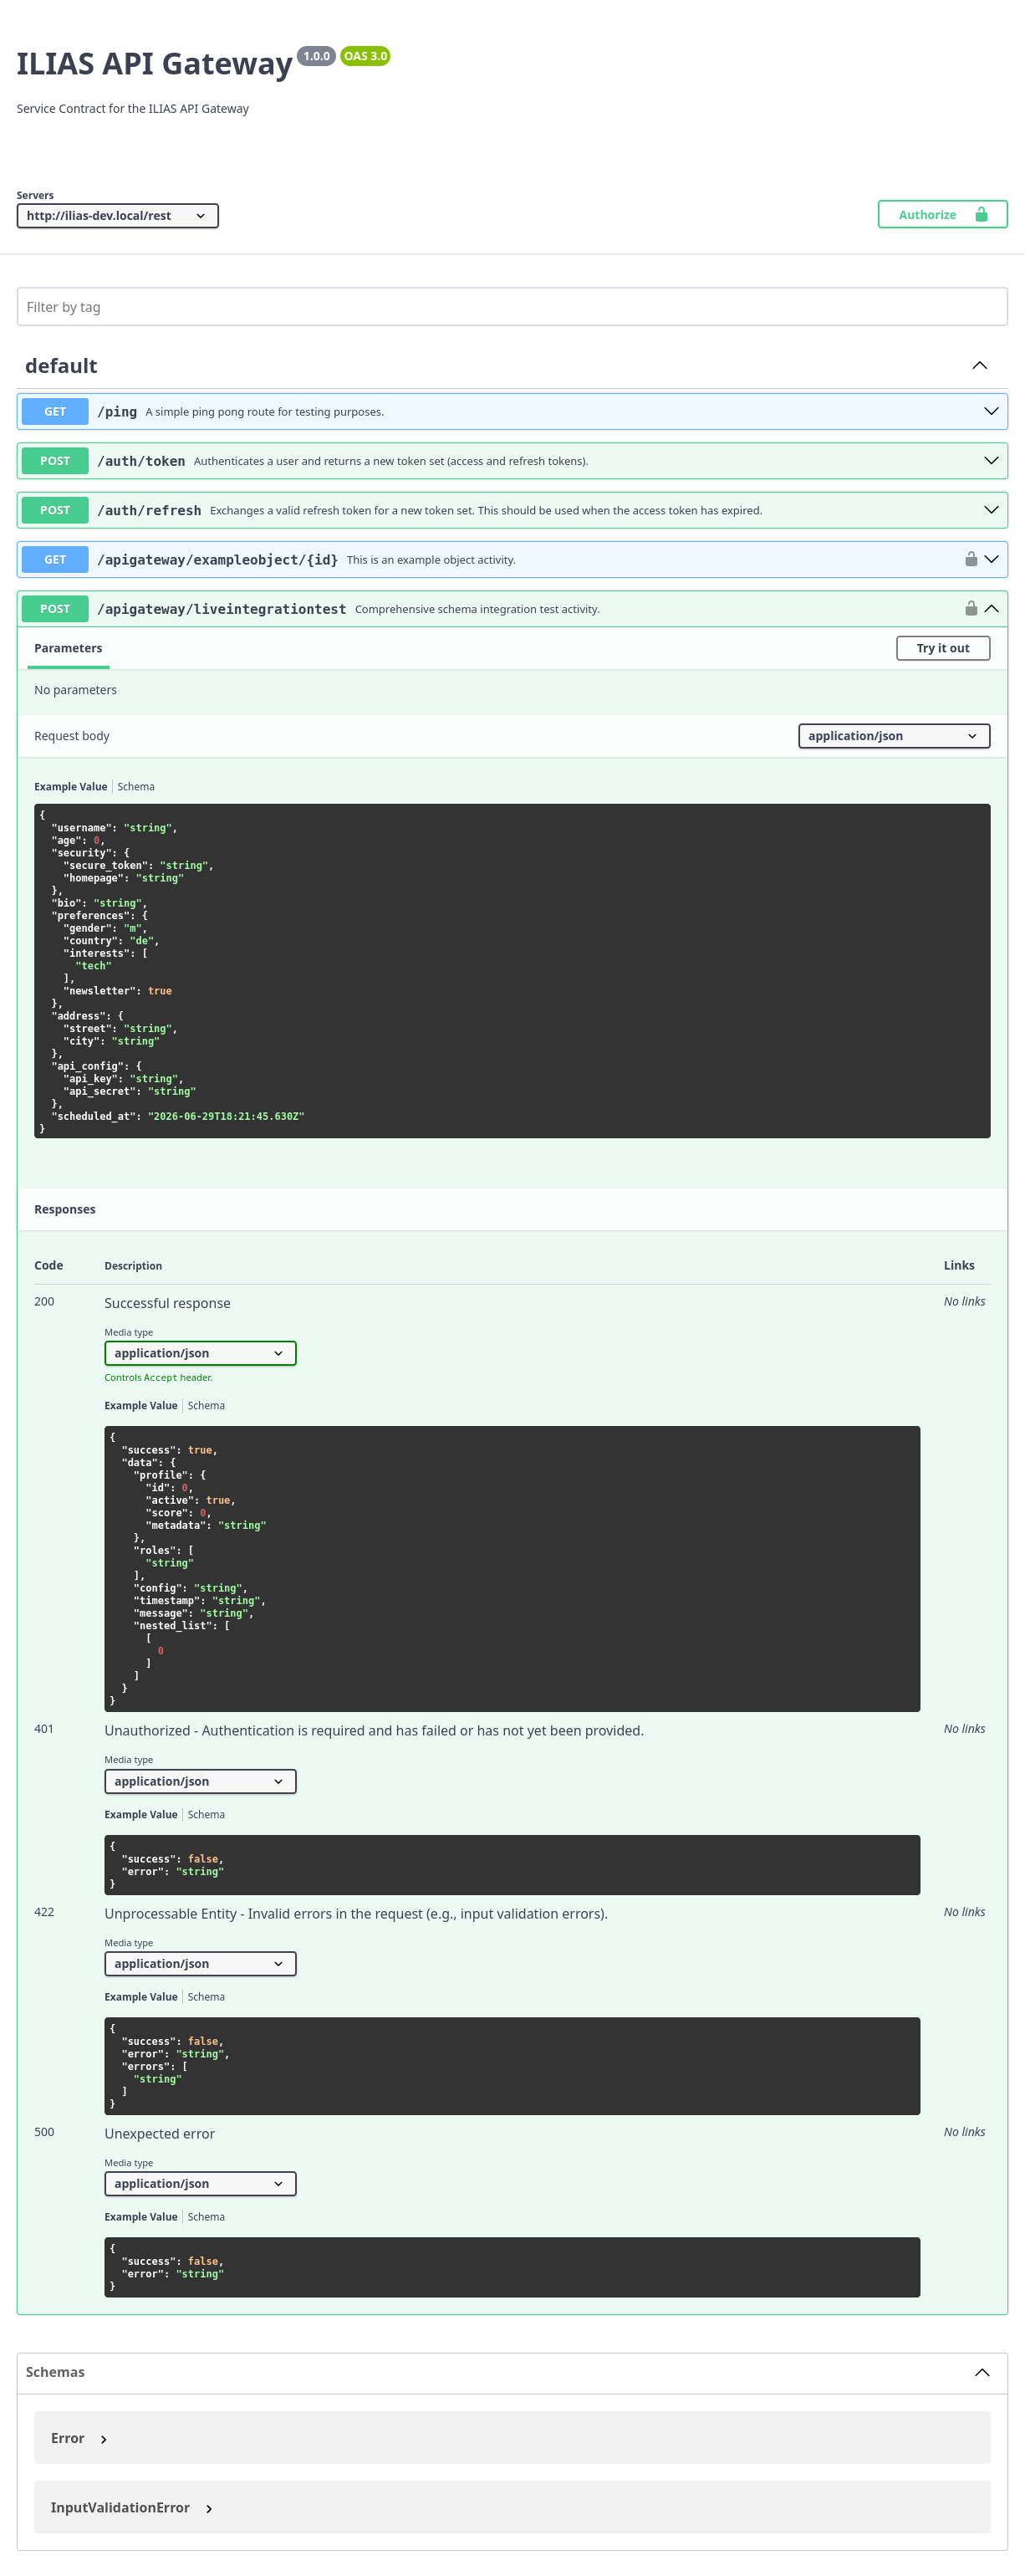Click lock icon on /apigateway/exampleobject/{id}
Screen dimensions: 1025x2576
click(970, 559)
